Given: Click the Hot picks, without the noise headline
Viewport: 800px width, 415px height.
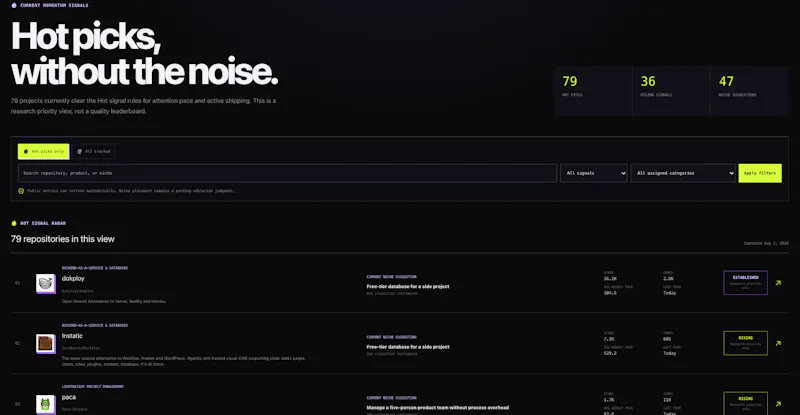Looking at the screenshot, I should [144, 54].
